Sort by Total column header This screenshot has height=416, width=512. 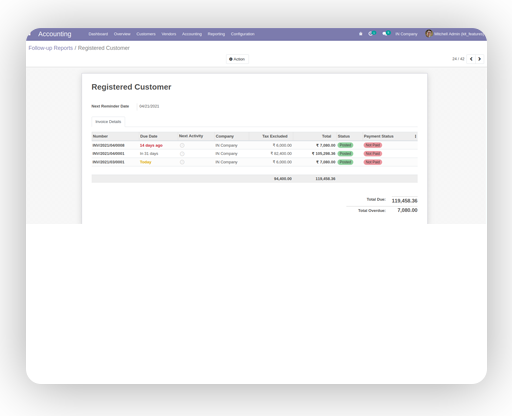click(326, 136)
